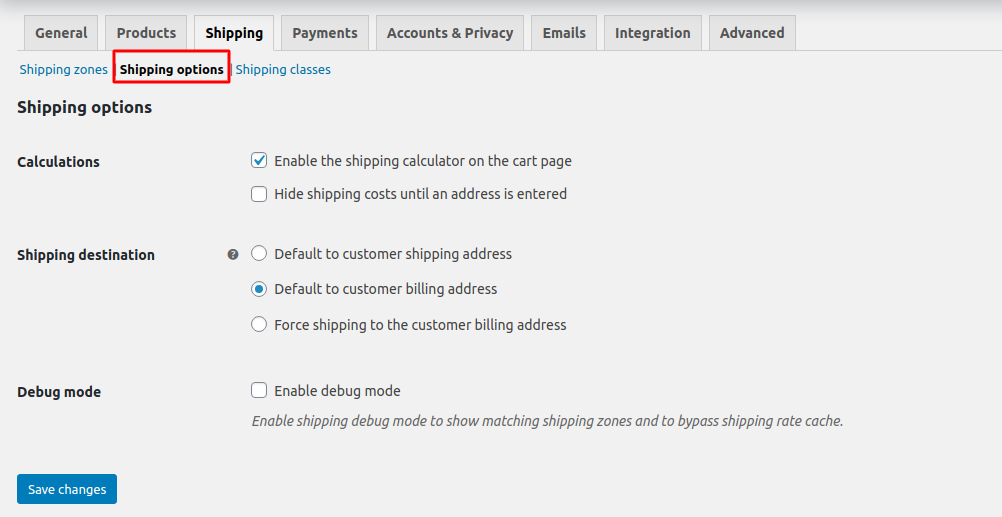
Task: Choose Default to customer billing address radio
Action: pos(259,289)
